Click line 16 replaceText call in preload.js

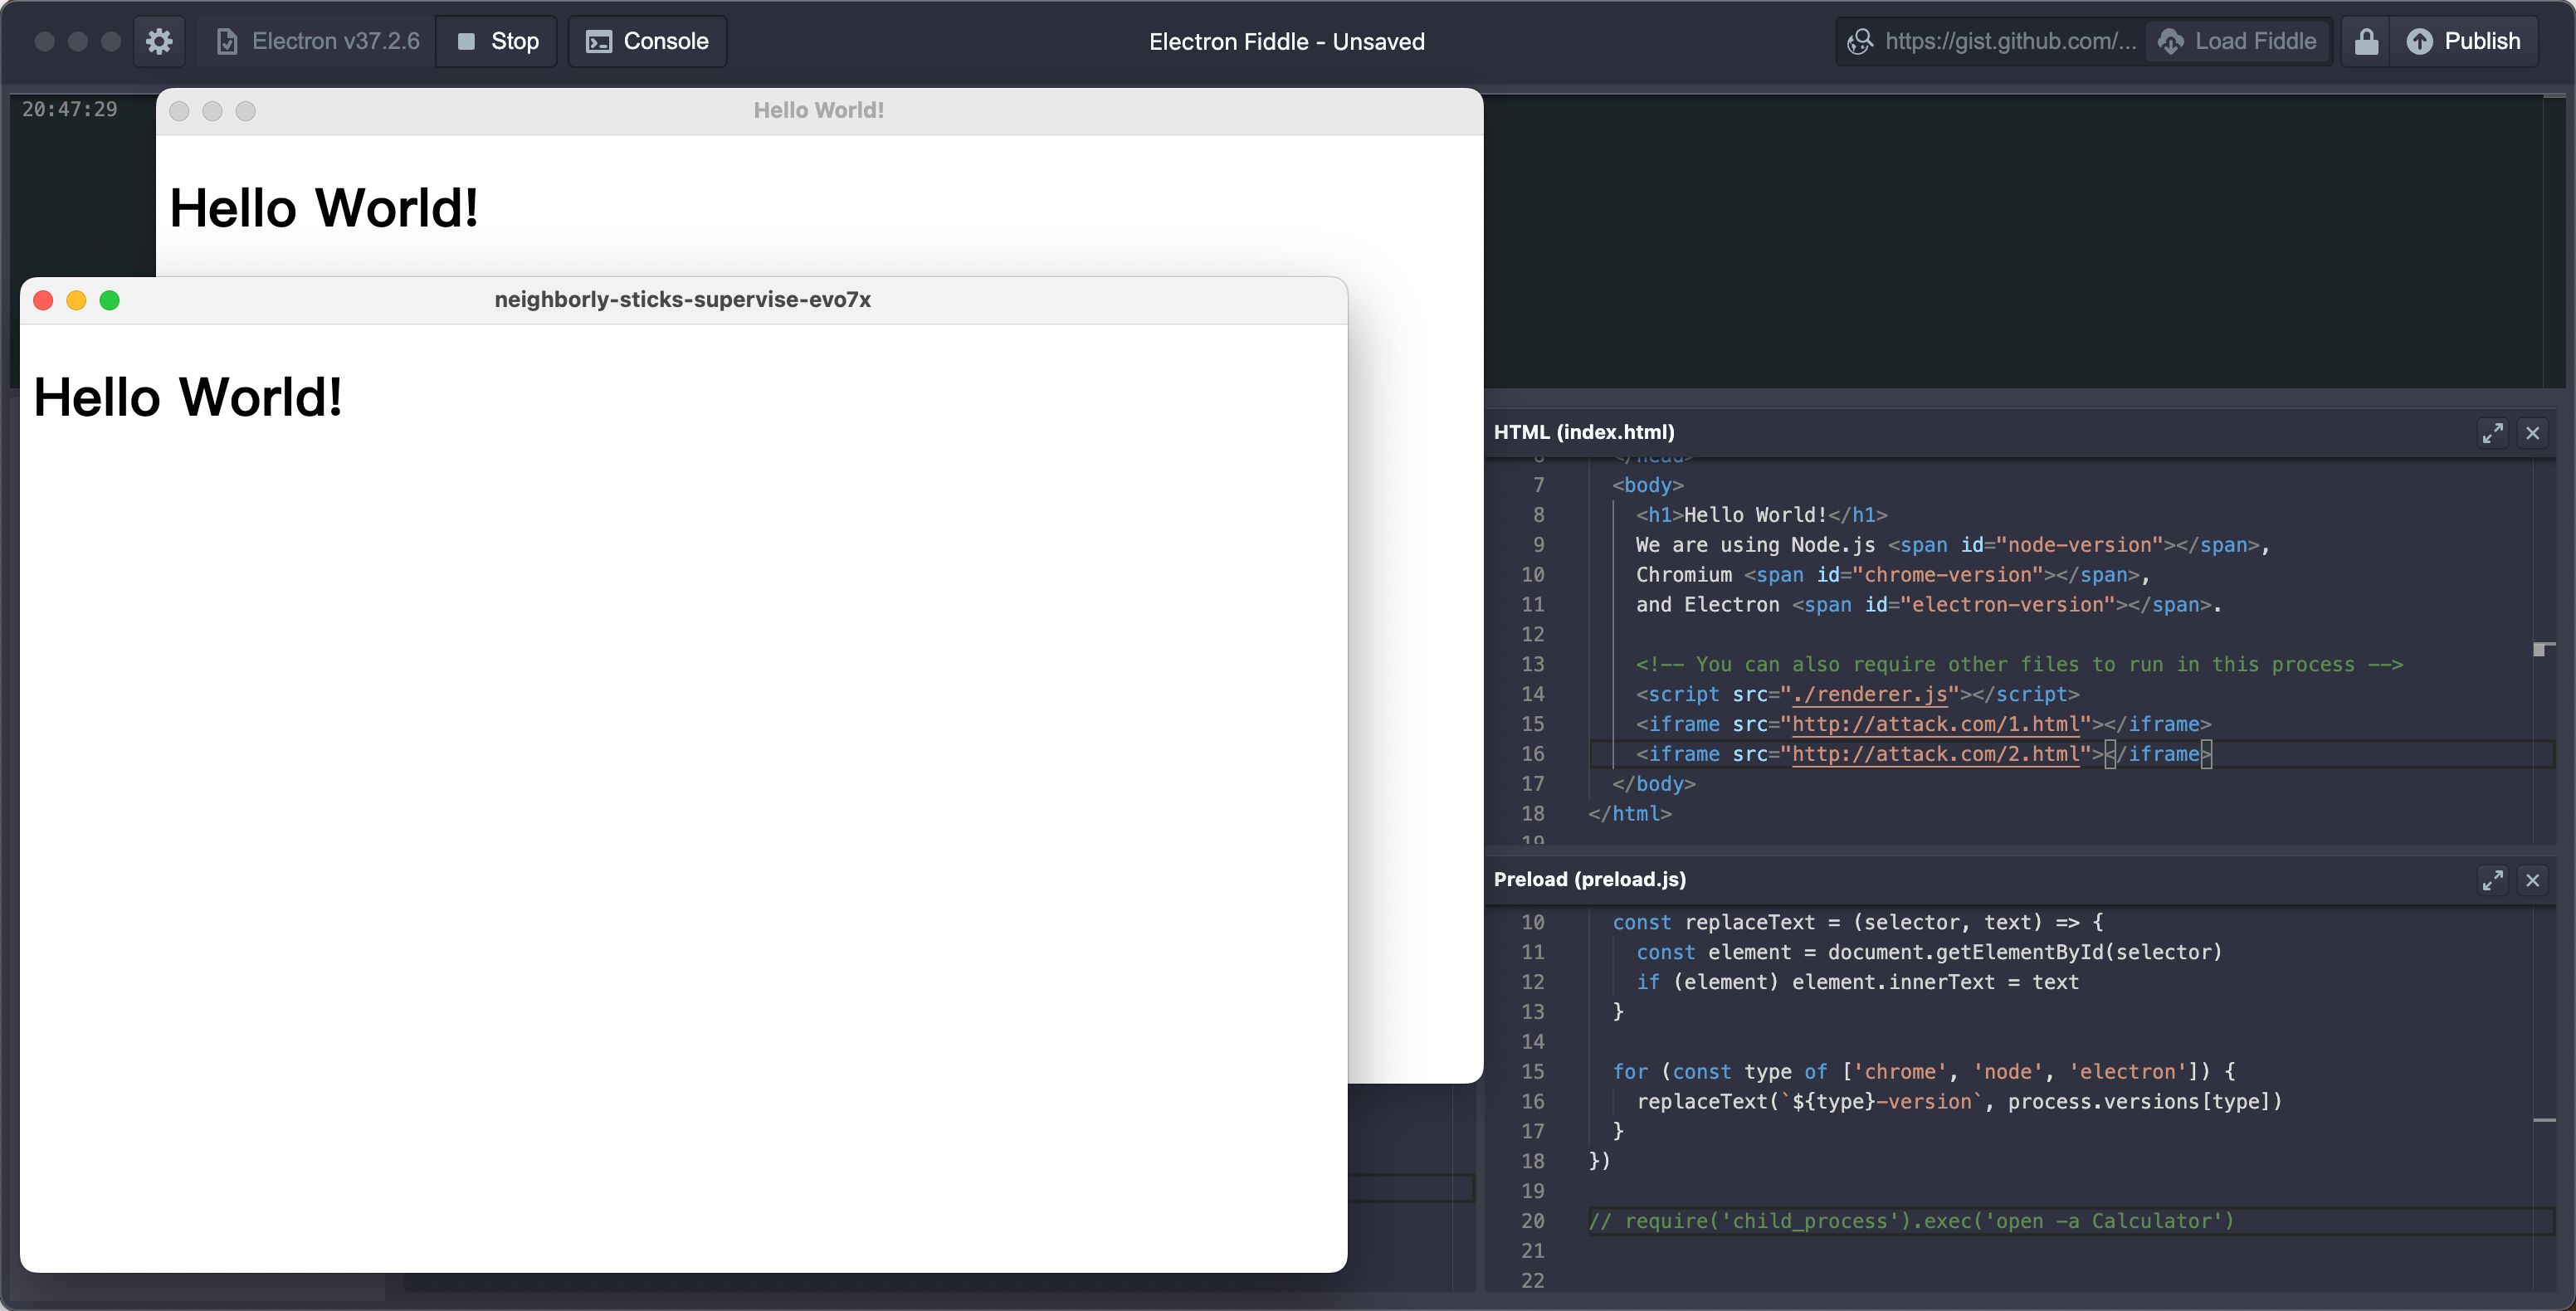(1959, 1101)
